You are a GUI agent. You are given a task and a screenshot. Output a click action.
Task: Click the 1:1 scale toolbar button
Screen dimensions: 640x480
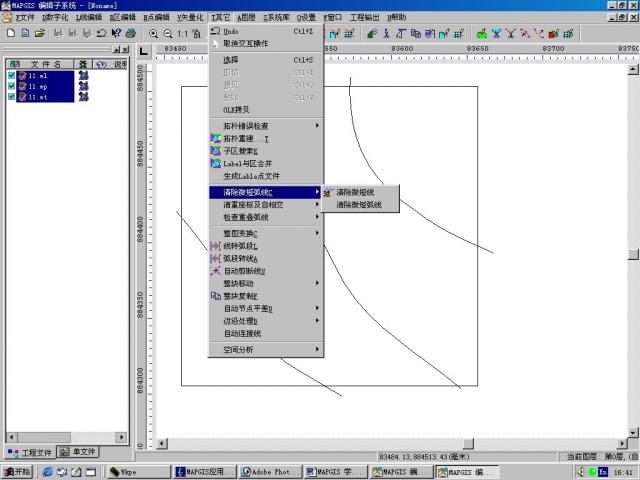tap(183, 33)
